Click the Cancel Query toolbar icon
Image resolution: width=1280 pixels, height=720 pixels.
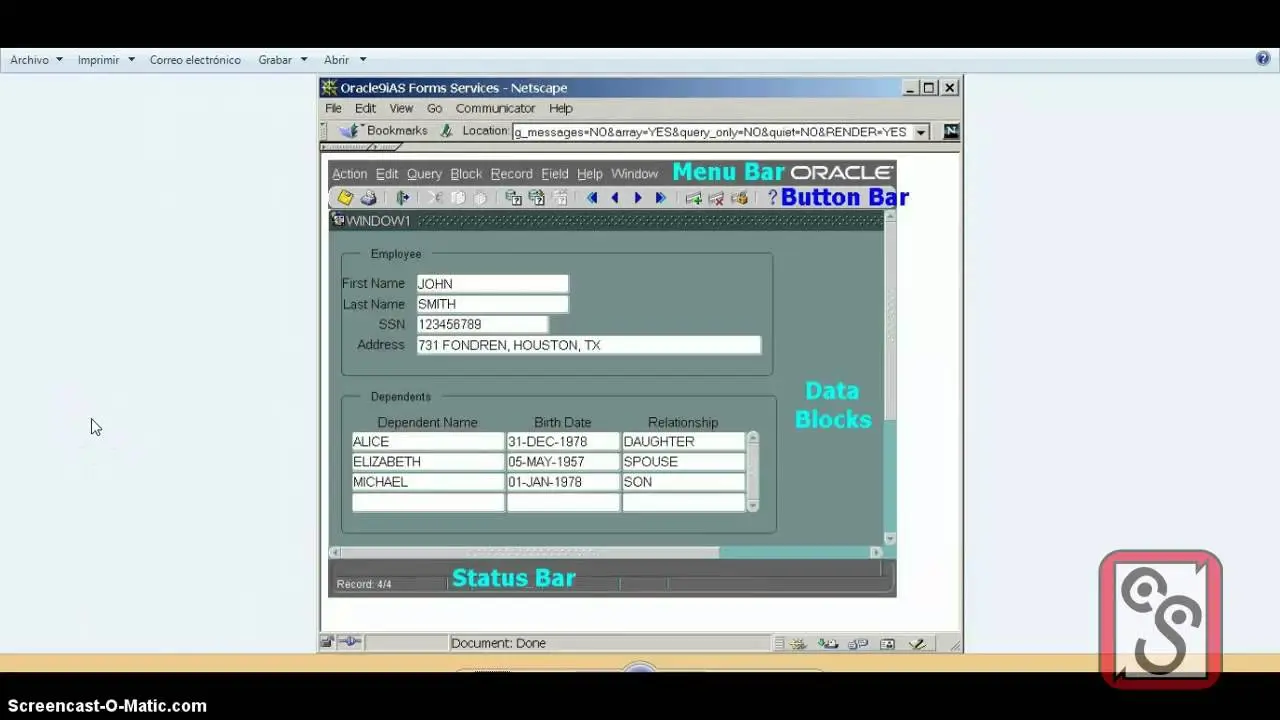[x=560, y=198]
